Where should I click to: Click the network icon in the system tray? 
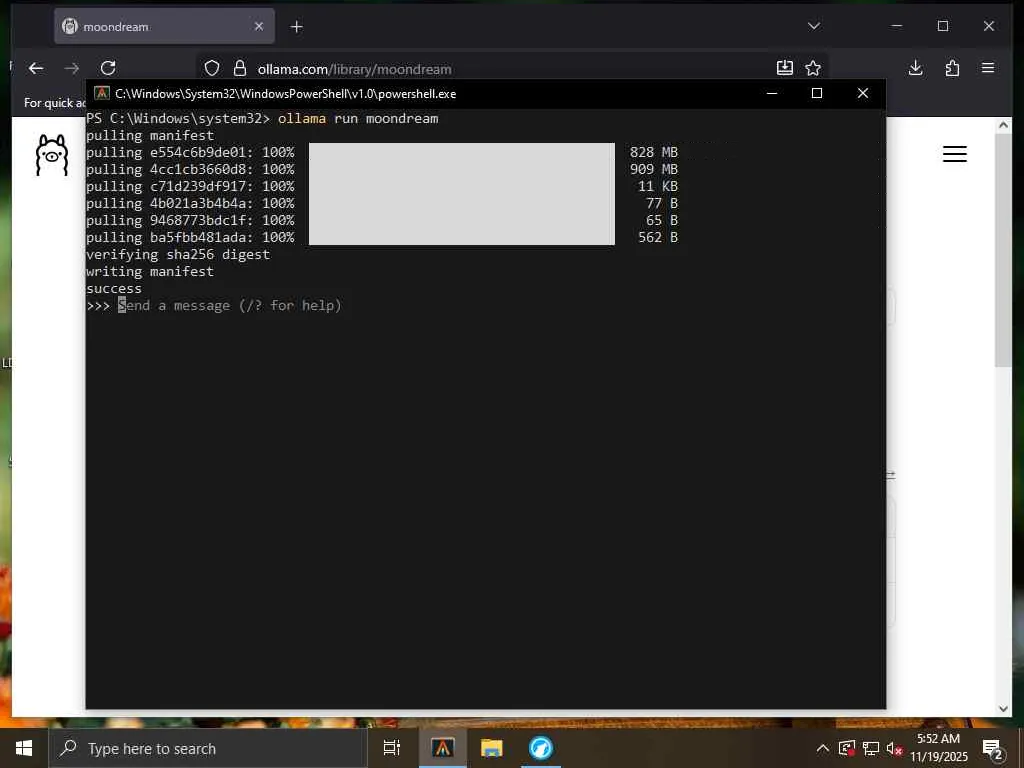(x=871, y=748)
